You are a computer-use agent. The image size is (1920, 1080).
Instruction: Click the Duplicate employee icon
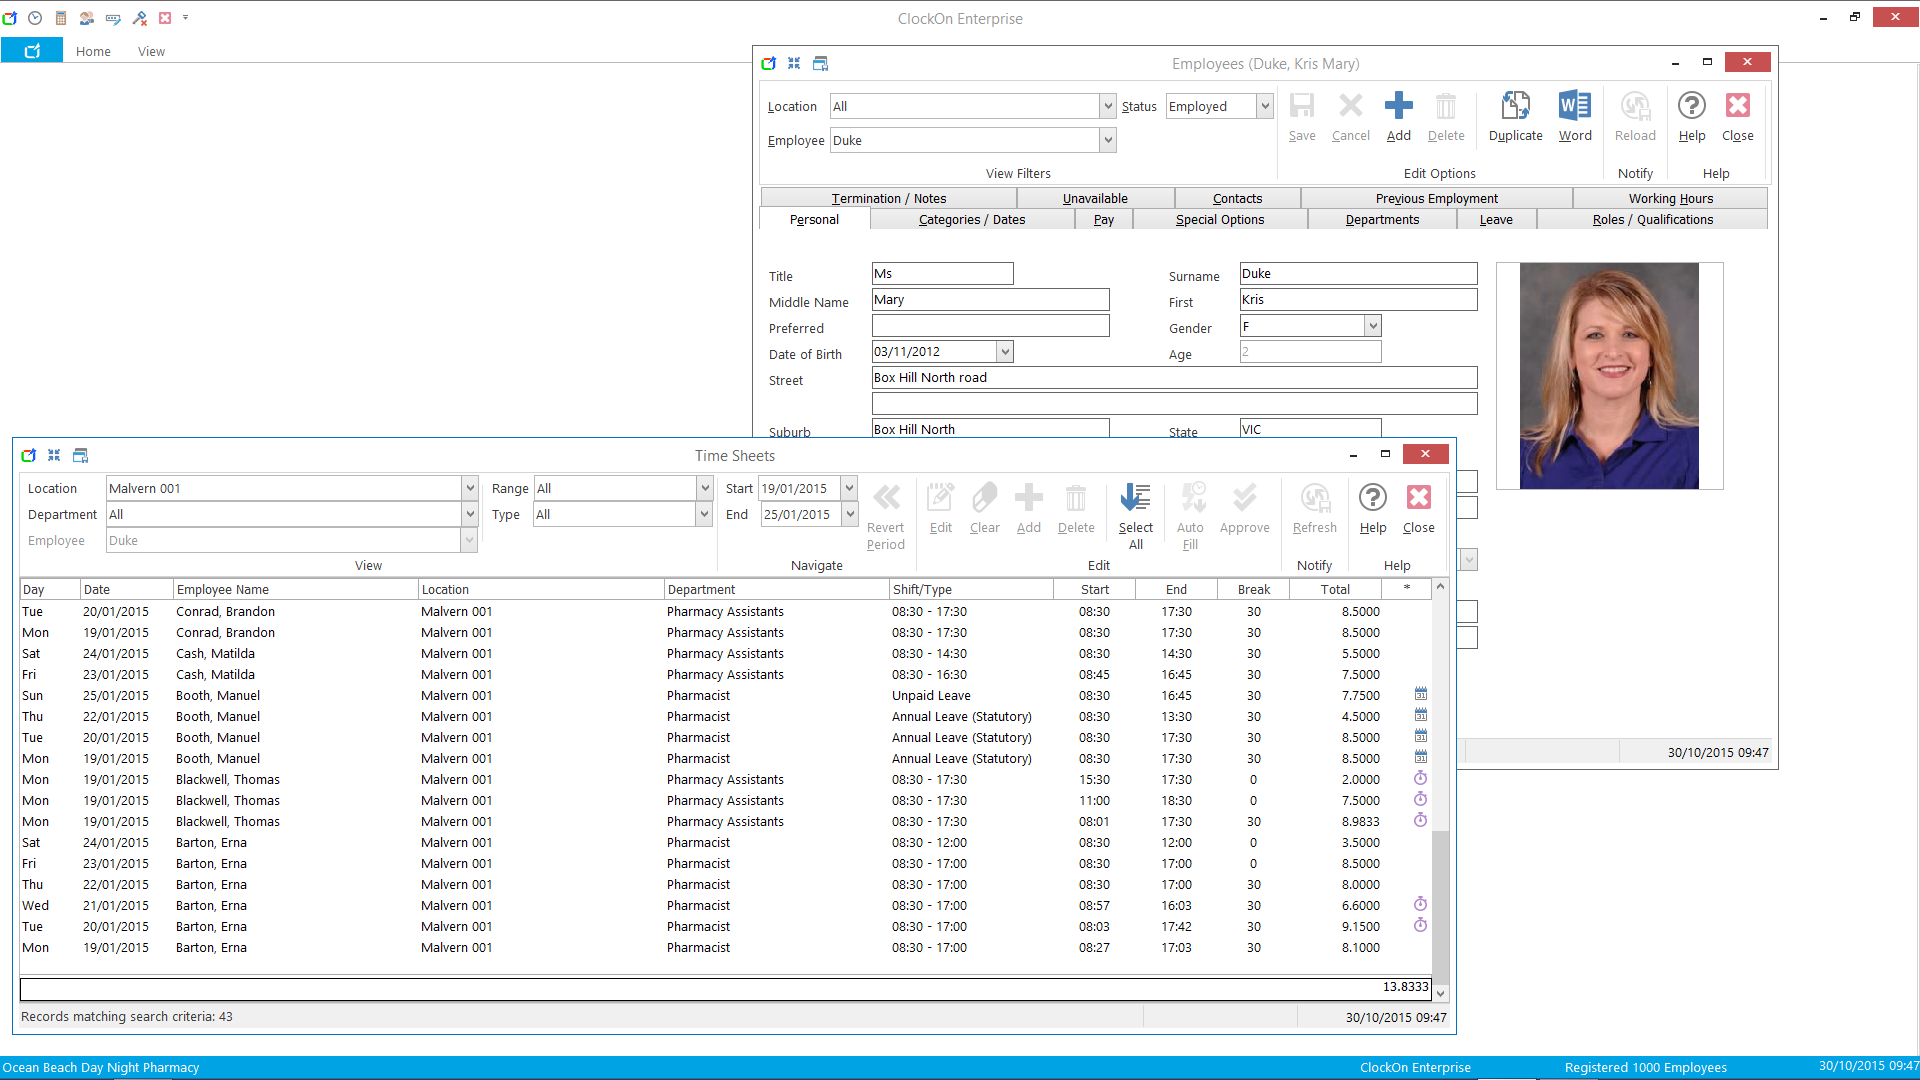[x=1515, y=107]
